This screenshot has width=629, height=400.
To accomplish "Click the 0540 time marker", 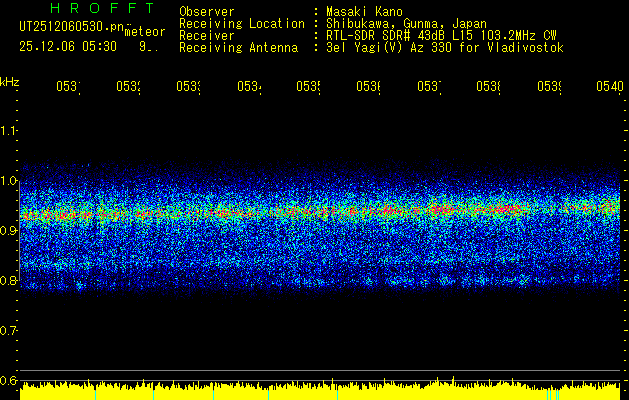I will point(610,86).
